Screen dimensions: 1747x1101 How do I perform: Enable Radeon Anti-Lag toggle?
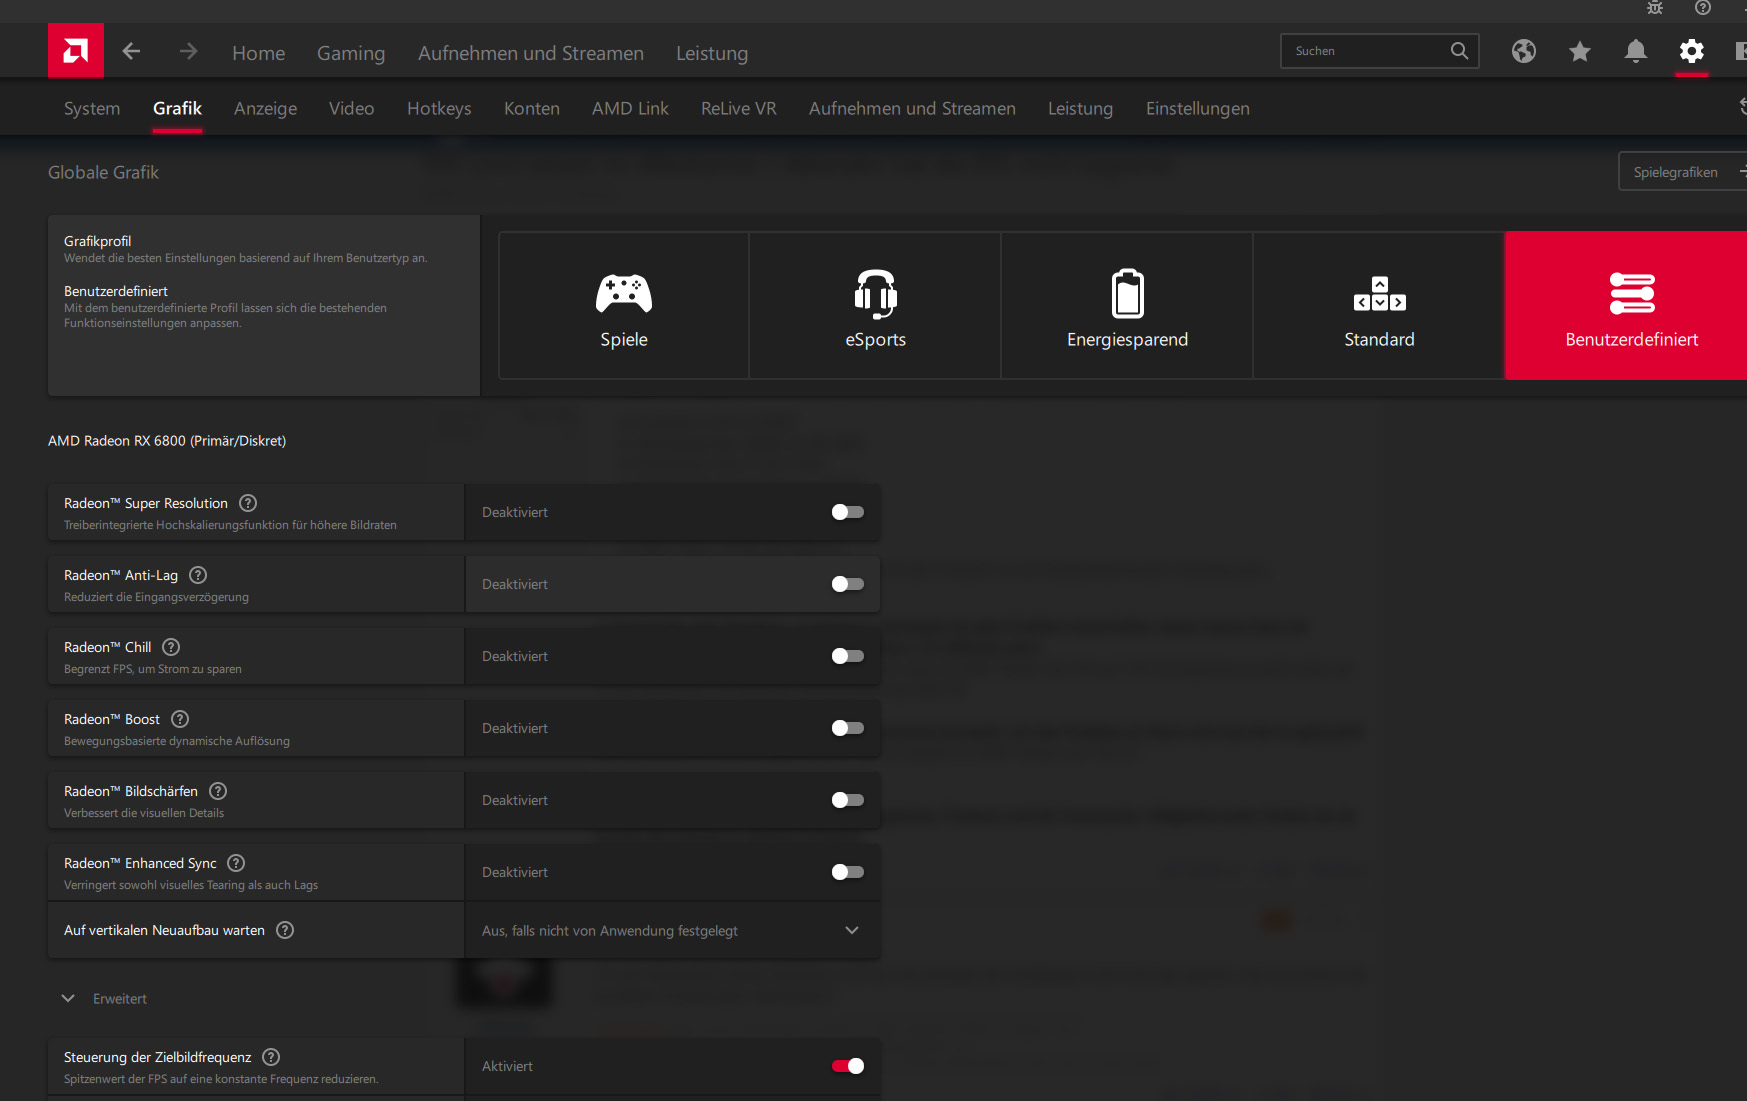(x=848, y=584)
